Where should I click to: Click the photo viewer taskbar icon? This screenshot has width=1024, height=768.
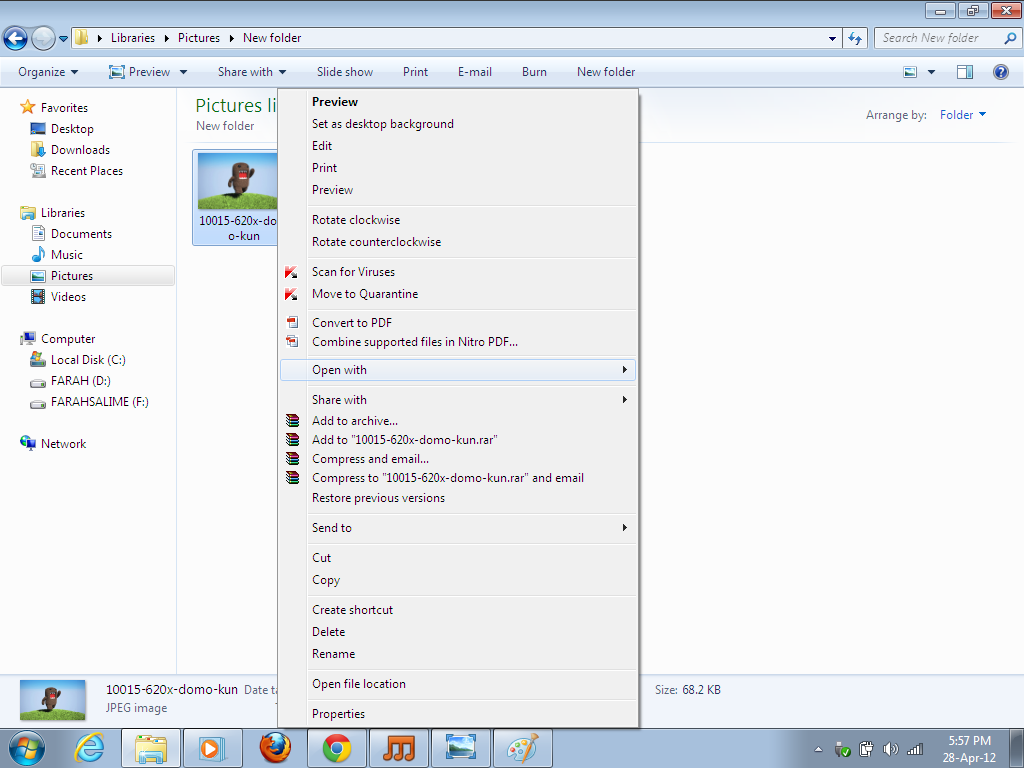click(x=460, y=748)
